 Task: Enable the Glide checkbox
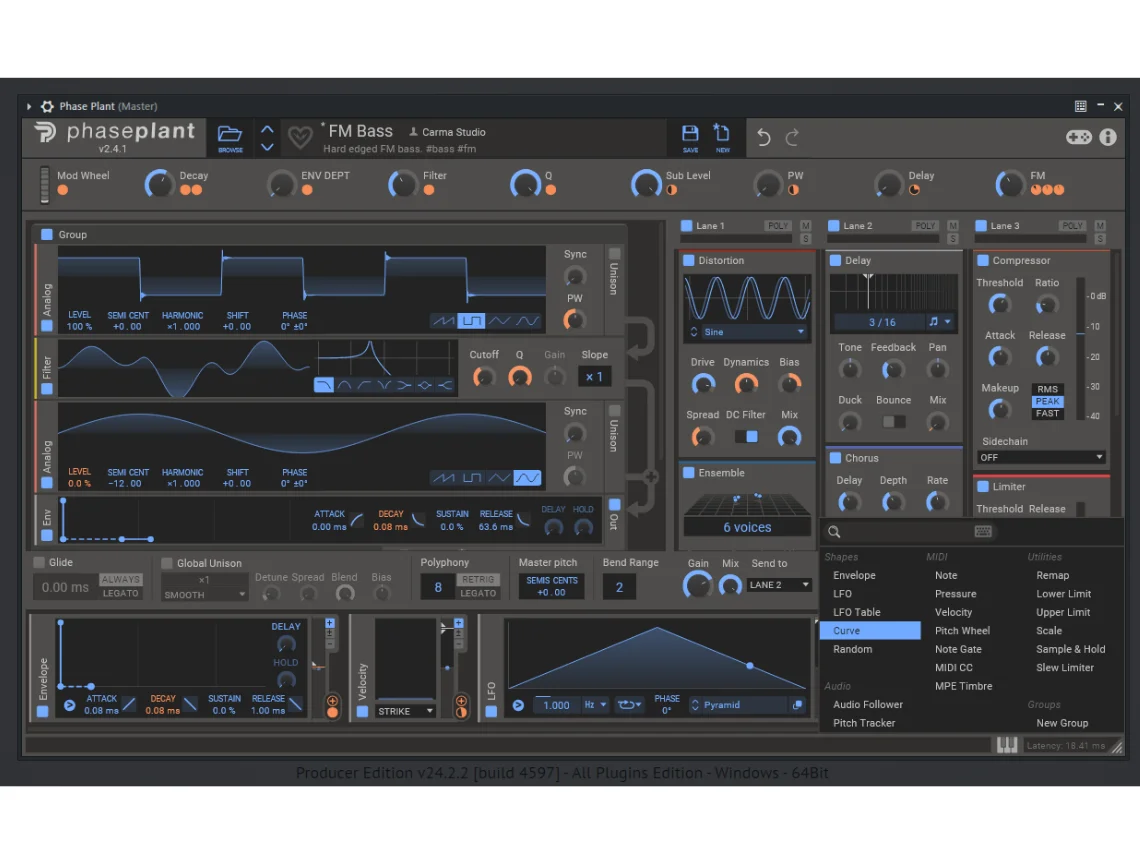(40, 563)
